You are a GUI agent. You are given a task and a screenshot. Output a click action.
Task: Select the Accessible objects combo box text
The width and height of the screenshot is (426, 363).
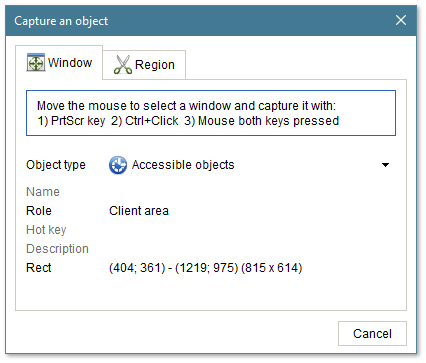183,165
